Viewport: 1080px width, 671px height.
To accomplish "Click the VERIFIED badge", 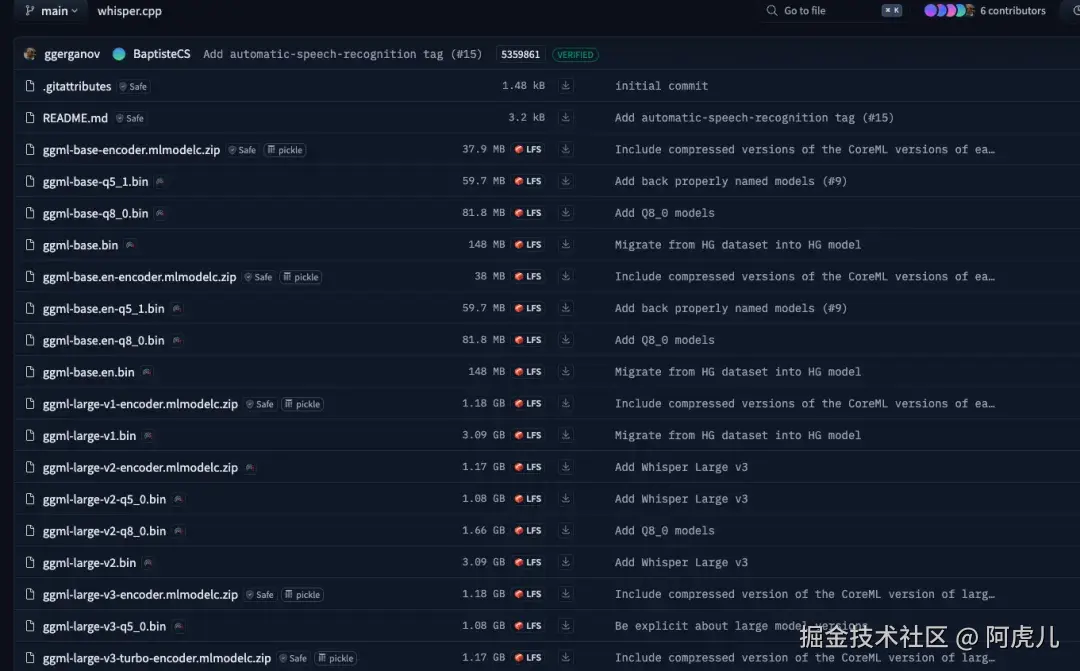I will click(575, 54).
